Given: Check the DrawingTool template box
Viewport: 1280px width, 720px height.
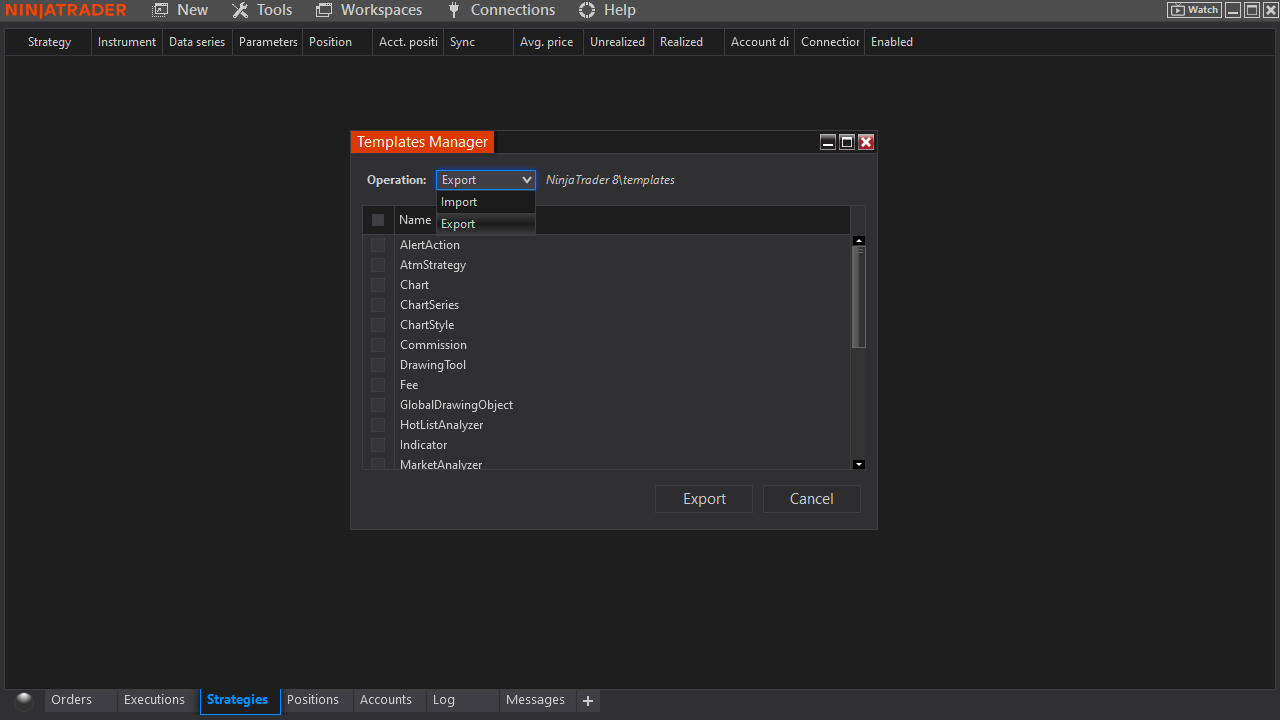Looking at the screenshot, I should click(378, 365).
